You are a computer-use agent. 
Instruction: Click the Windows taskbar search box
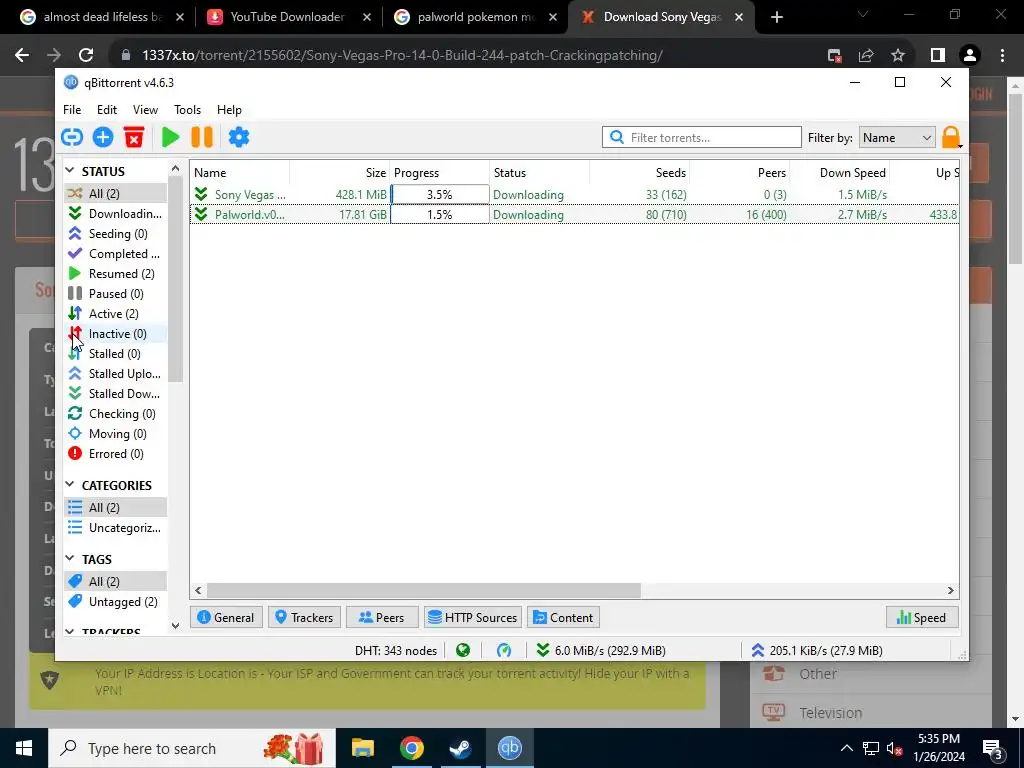click(x=192, y=748)
